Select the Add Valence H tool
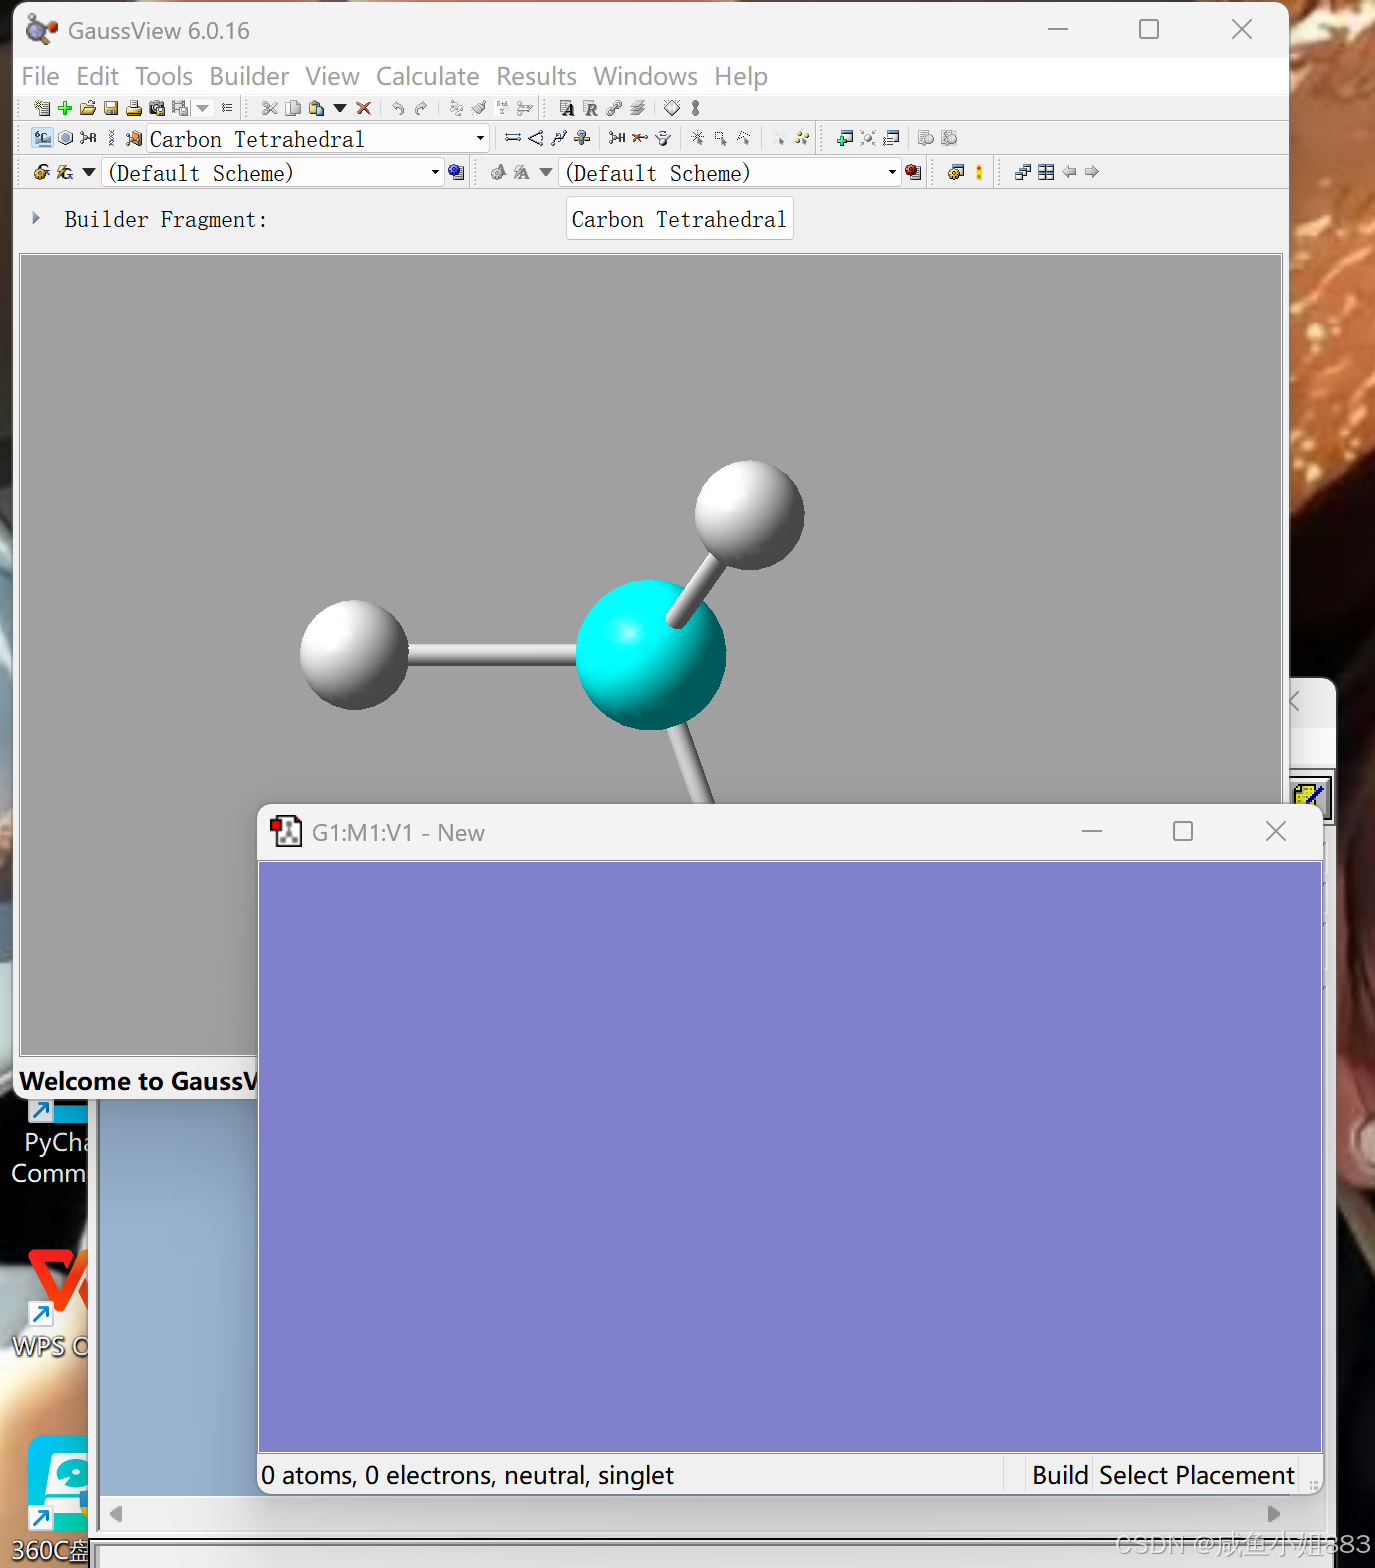The height and width of the screenshot is (1568, 1375). 617,138
